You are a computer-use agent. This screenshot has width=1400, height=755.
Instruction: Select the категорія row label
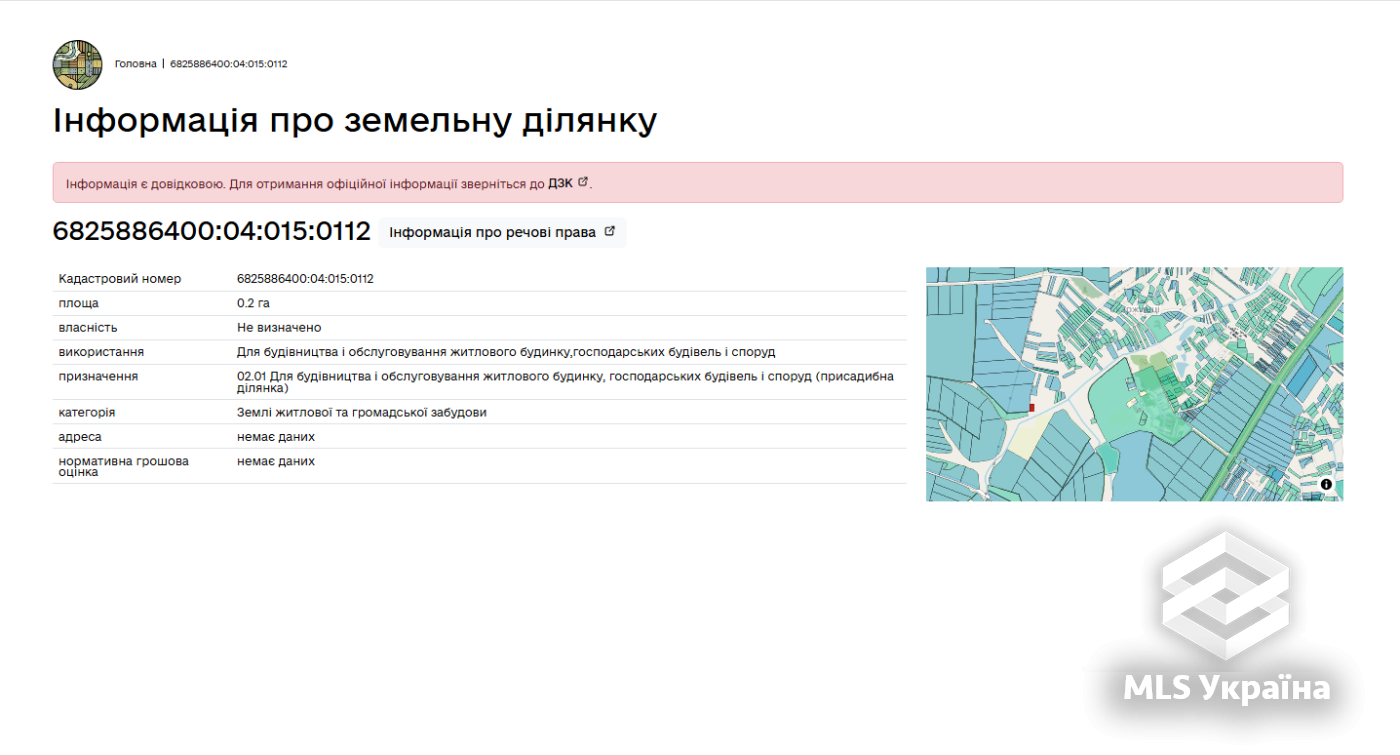pyautogui.click(x=87, y=412)
